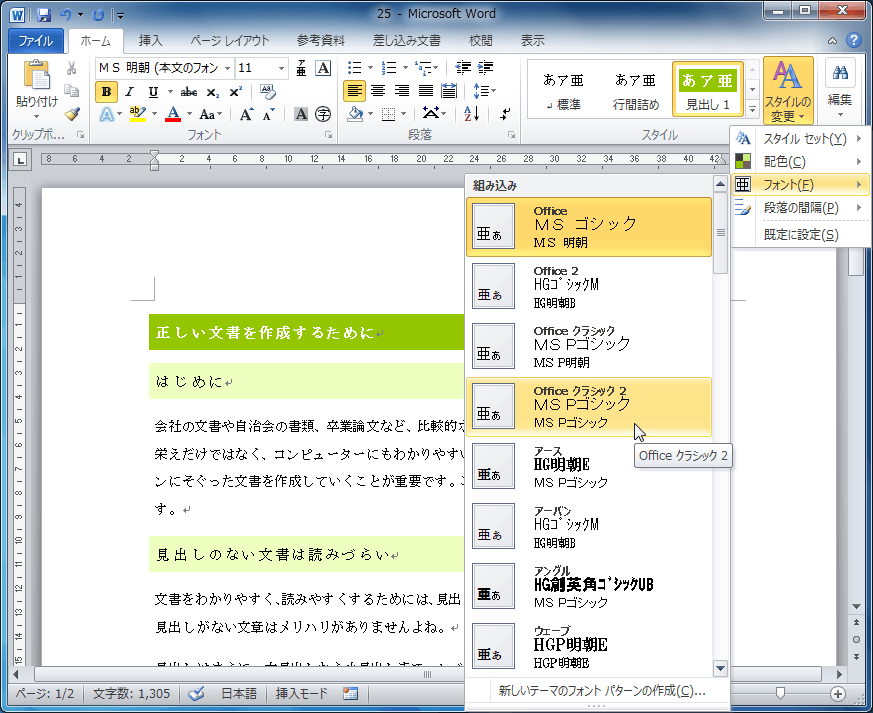873x713 pixels.
Task: Open the numbering list dropdown
Action: [405, 68]
